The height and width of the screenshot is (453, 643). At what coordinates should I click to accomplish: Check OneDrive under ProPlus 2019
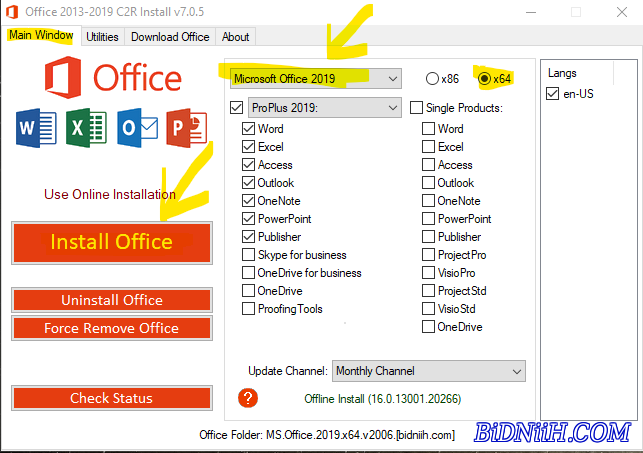(249, 291)
